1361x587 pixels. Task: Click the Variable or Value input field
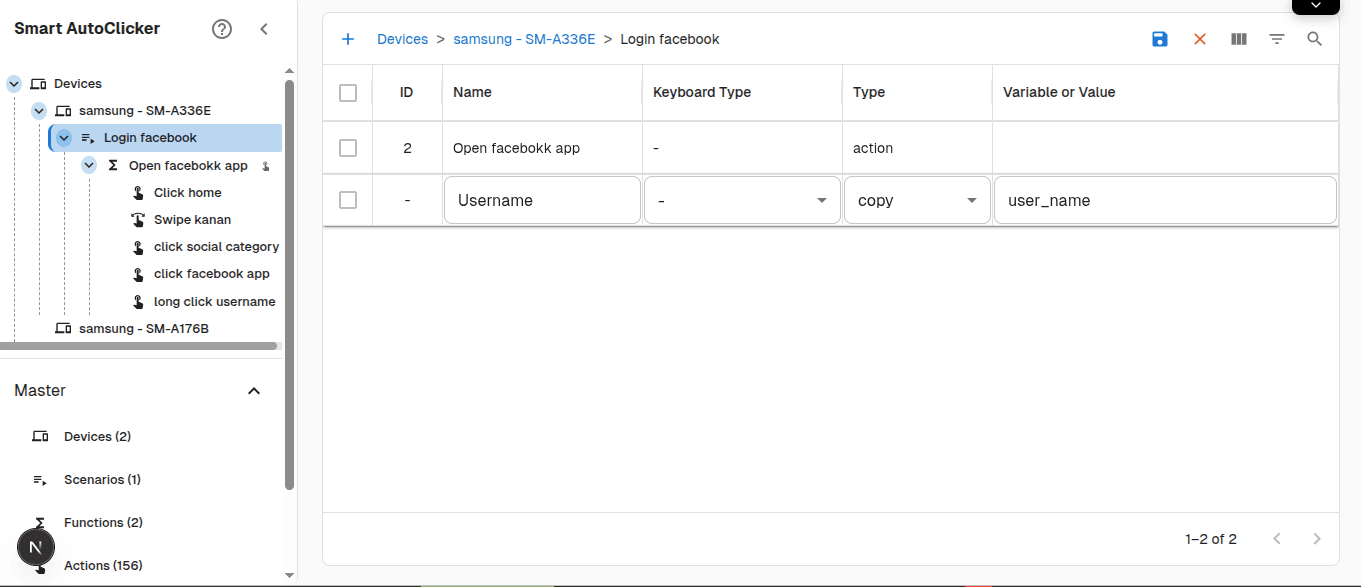[1164, 200]
